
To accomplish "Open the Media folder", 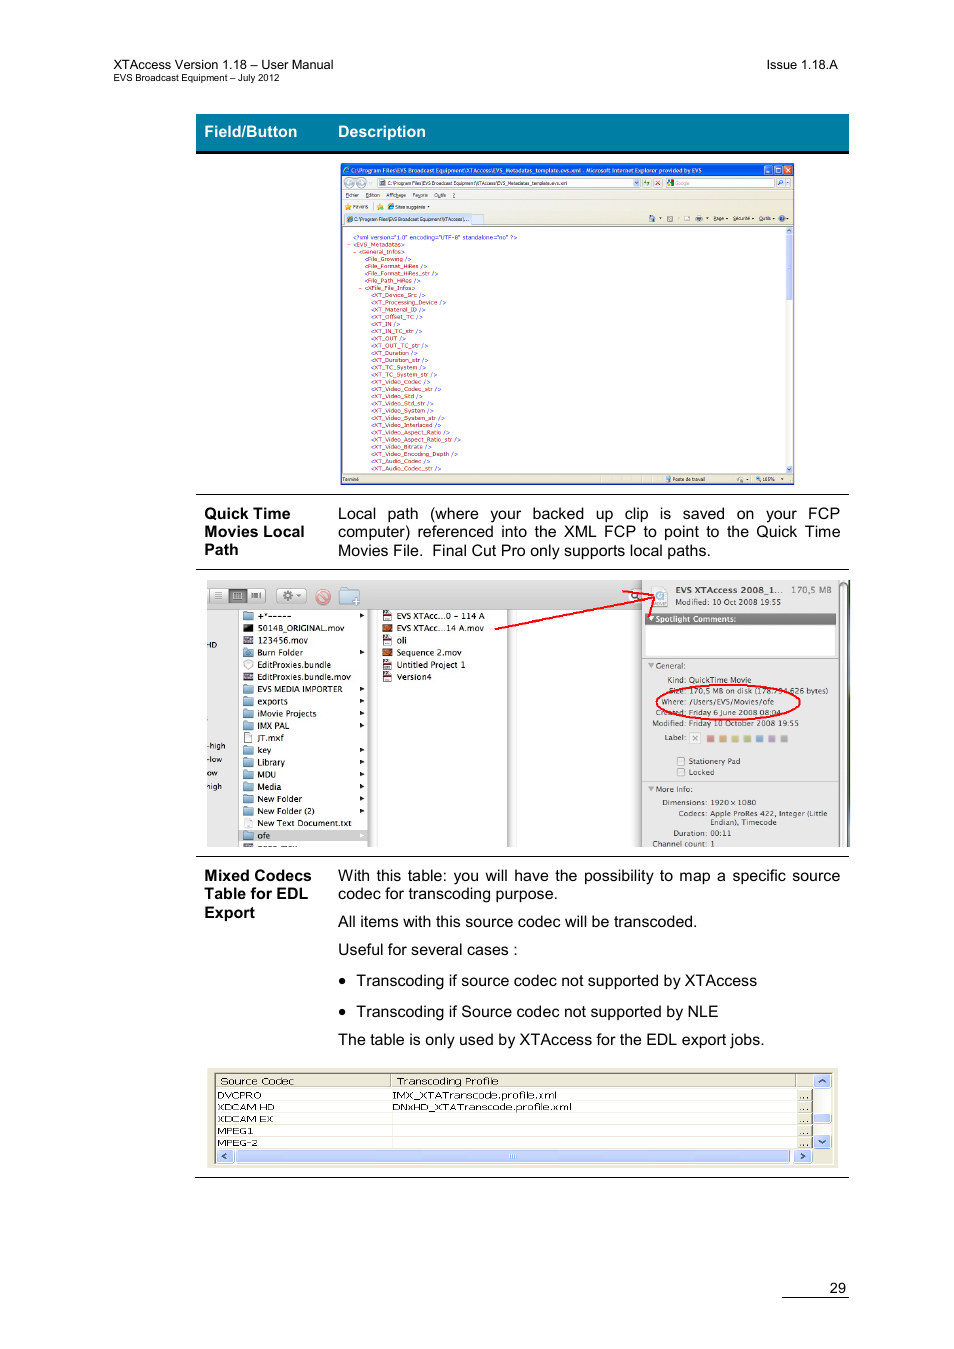I will (263, 787).
